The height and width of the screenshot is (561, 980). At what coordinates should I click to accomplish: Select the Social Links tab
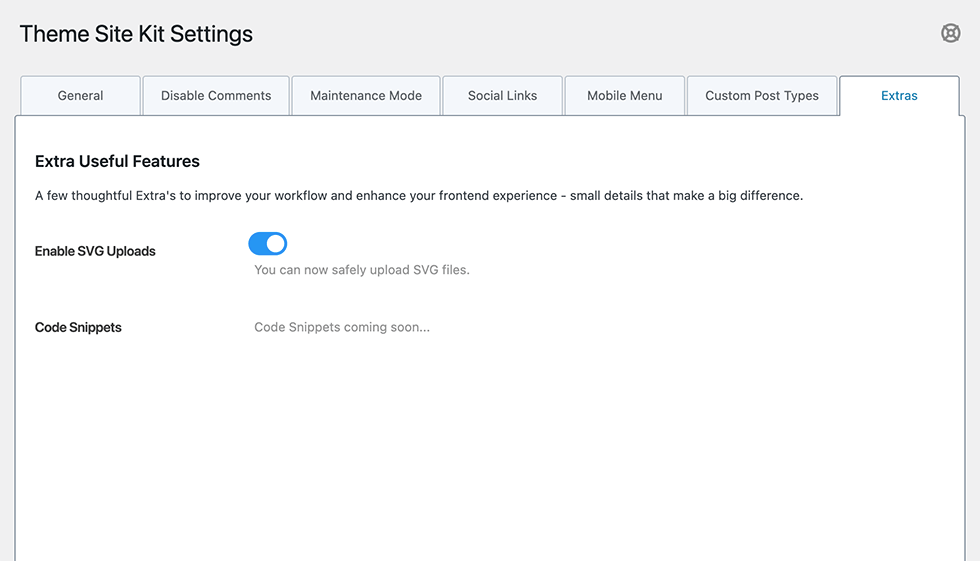(502, 96)
